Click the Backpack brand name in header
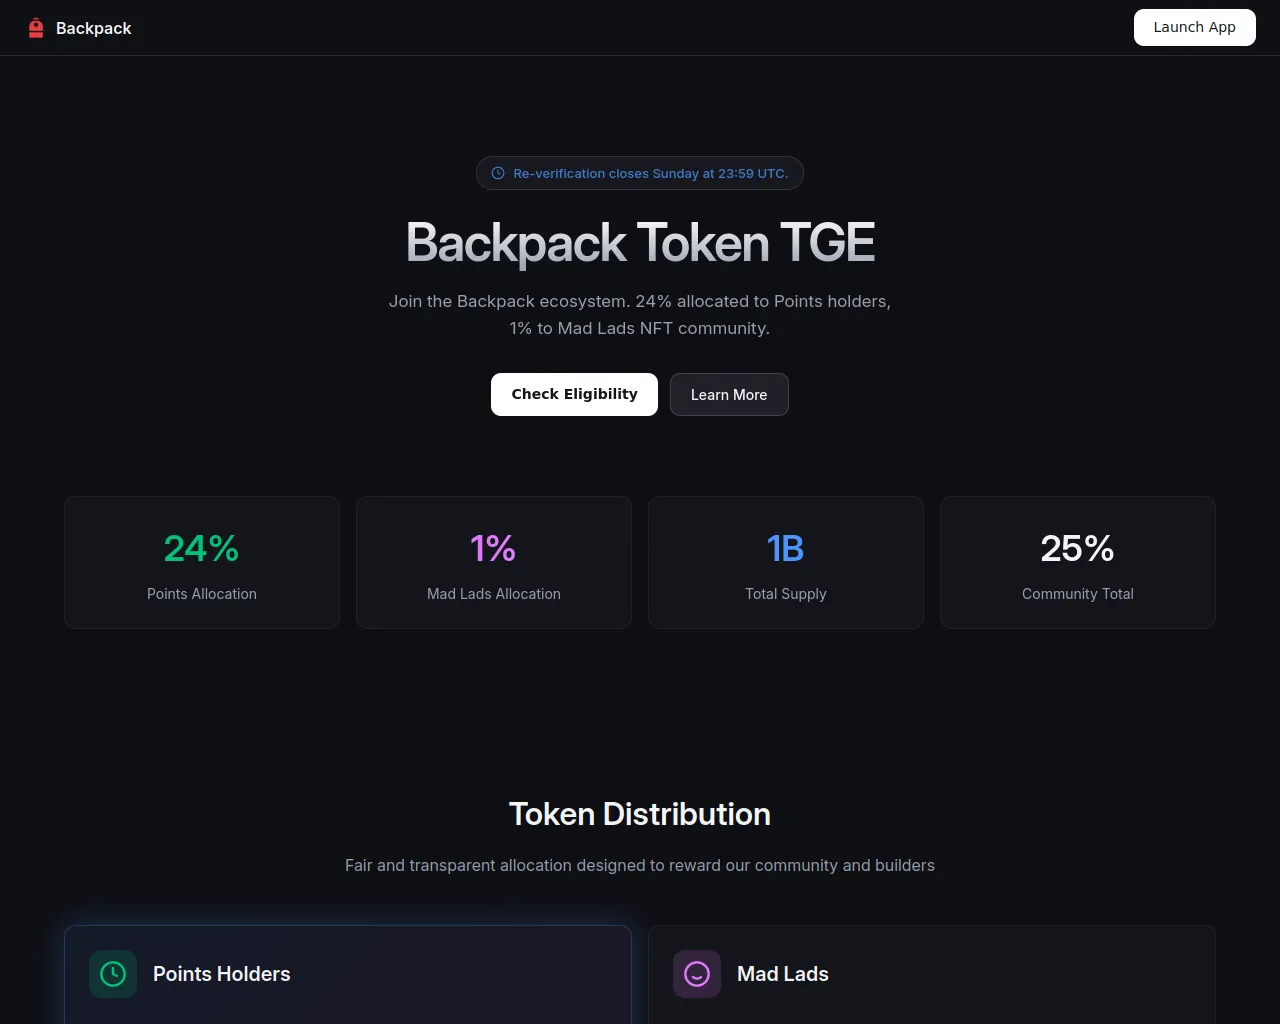 (x=94, y=28)
